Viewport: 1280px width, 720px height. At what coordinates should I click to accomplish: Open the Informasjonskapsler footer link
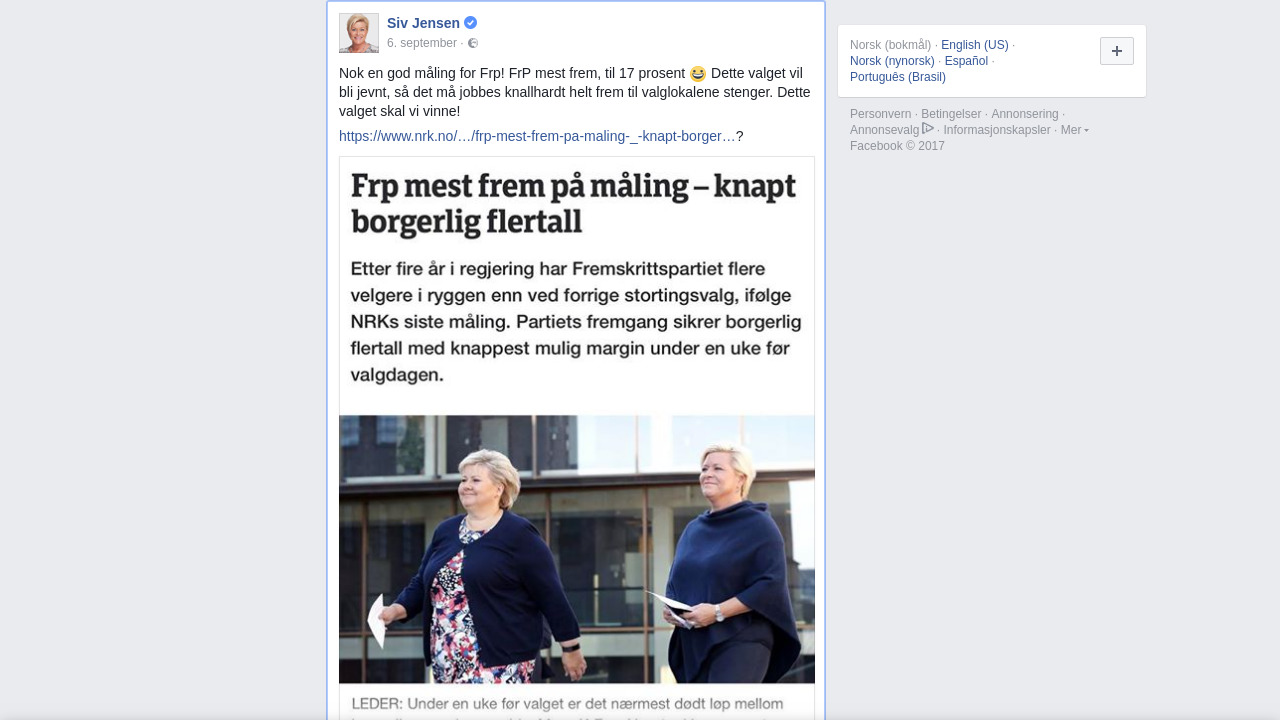pyautogui.click(x=997, y=130)
